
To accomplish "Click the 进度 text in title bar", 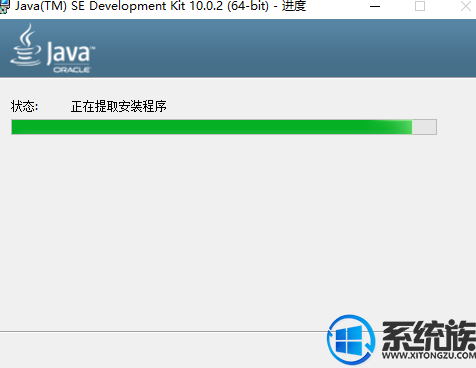I will [x=294, y=6].
